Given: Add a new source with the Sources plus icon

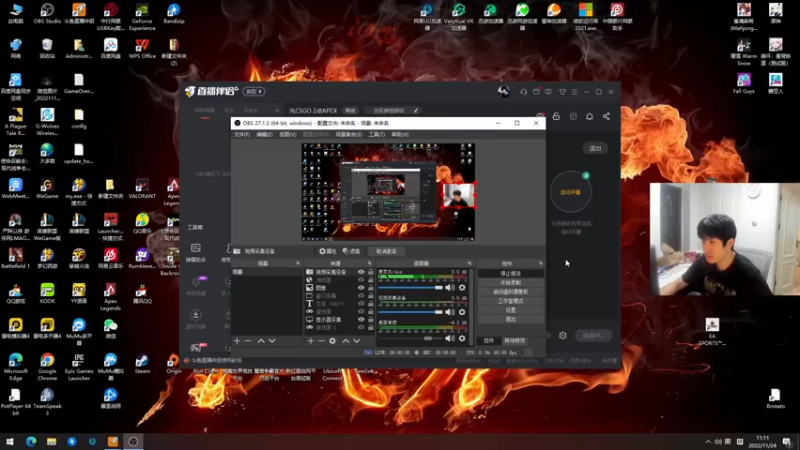Looking at the screenshot, I should [310, 340].
